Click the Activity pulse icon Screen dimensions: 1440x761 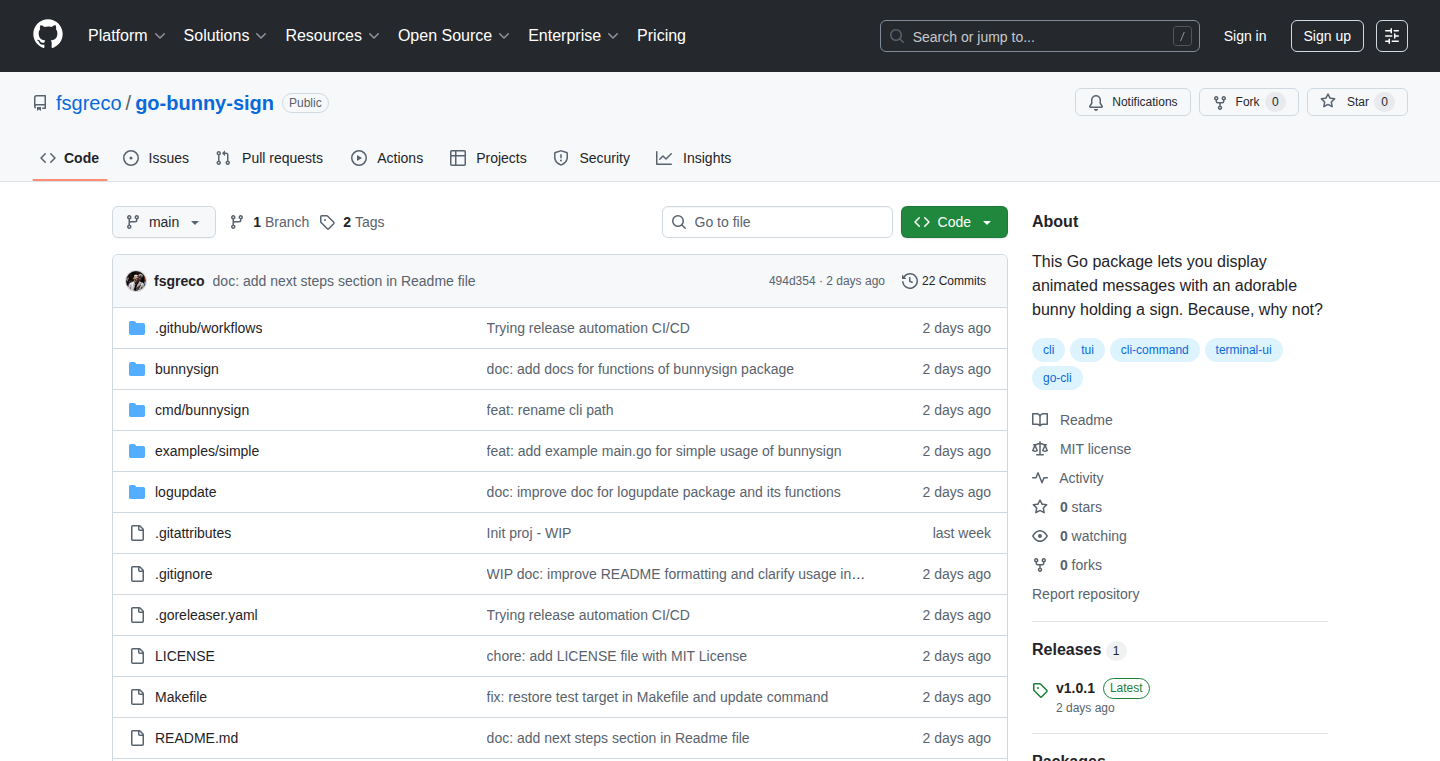pos(1040,478)
